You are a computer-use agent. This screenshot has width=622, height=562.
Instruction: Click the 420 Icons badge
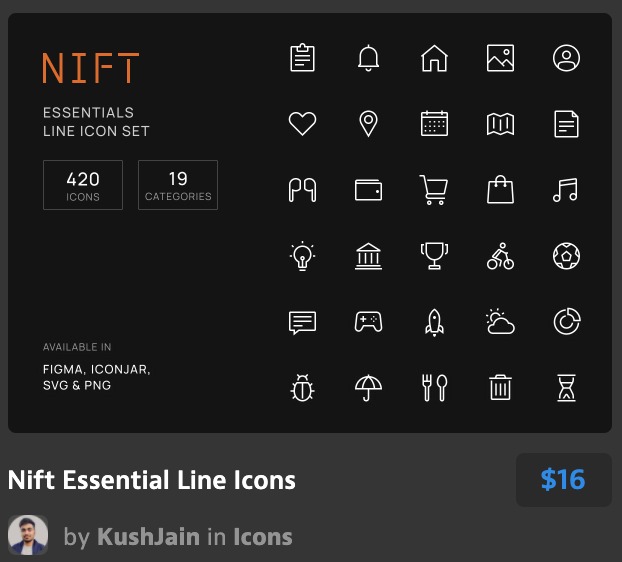83,185
